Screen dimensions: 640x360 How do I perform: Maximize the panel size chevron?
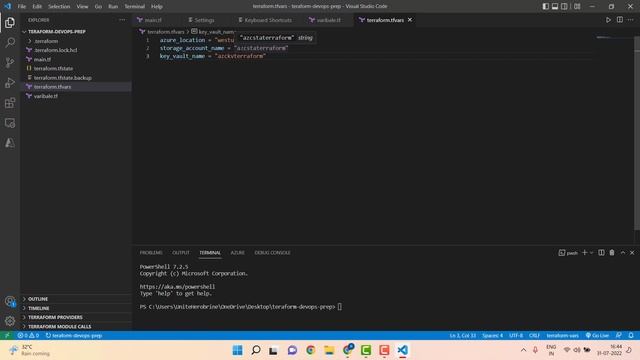pos(623,253)
